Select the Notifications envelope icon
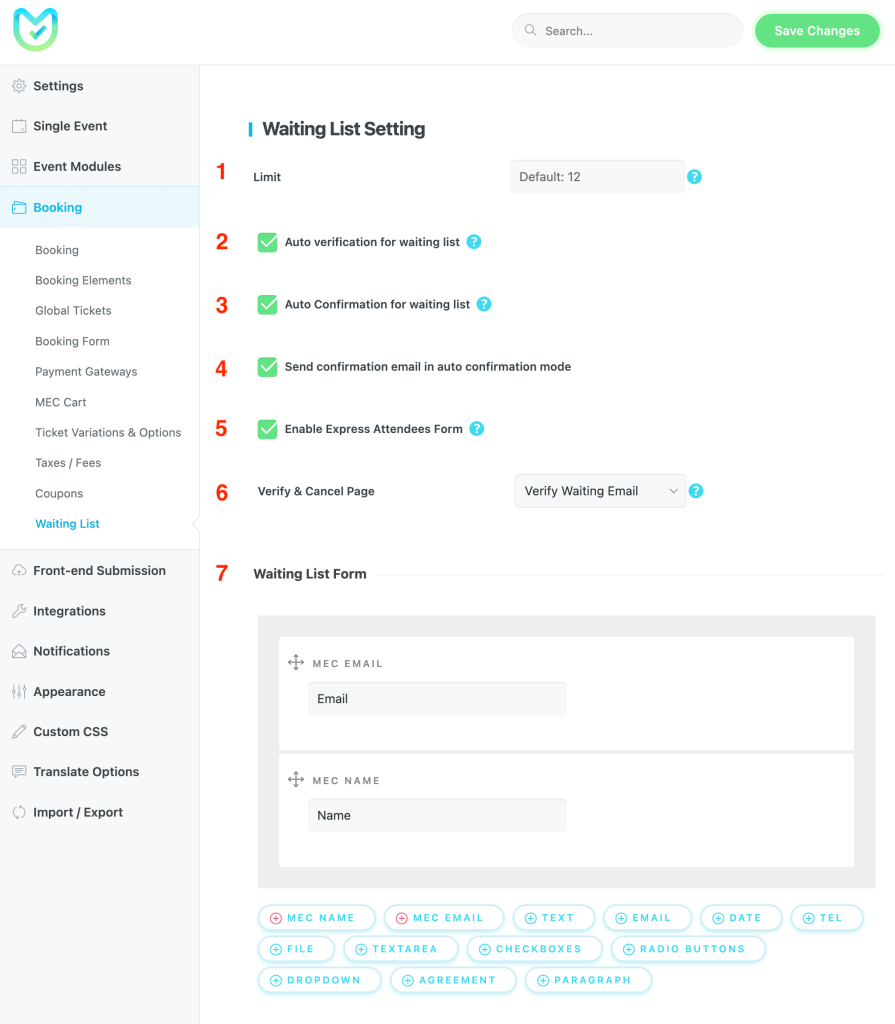Screen dimensions: 895x1024 pos(18,651)
